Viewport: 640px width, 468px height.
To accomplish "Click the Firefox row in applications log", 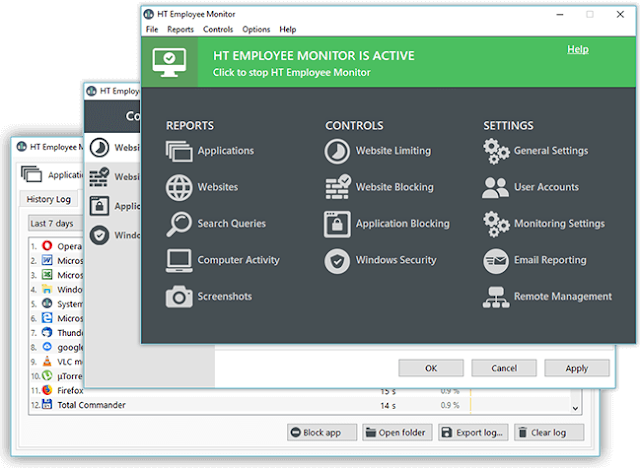I will tap(300, 390).
